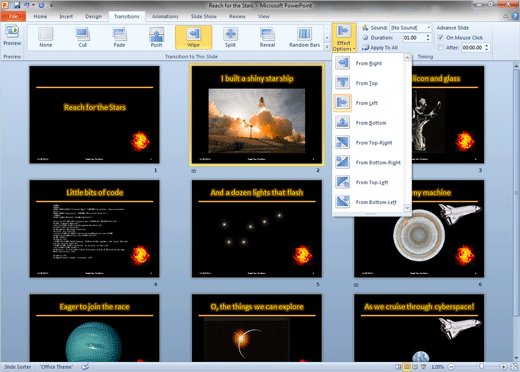
Task: Adjust the Duration spinner arrows
Action: click(x=428, y=38)
